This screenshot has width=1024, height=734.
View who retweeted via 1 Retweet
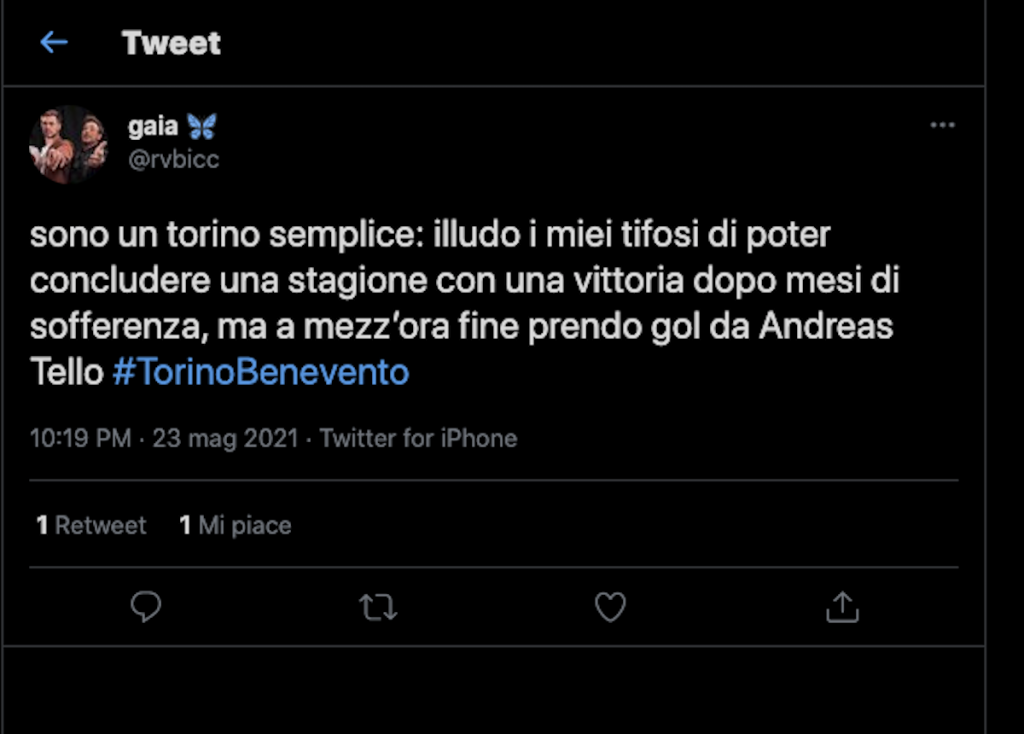(x=91, y=525)
